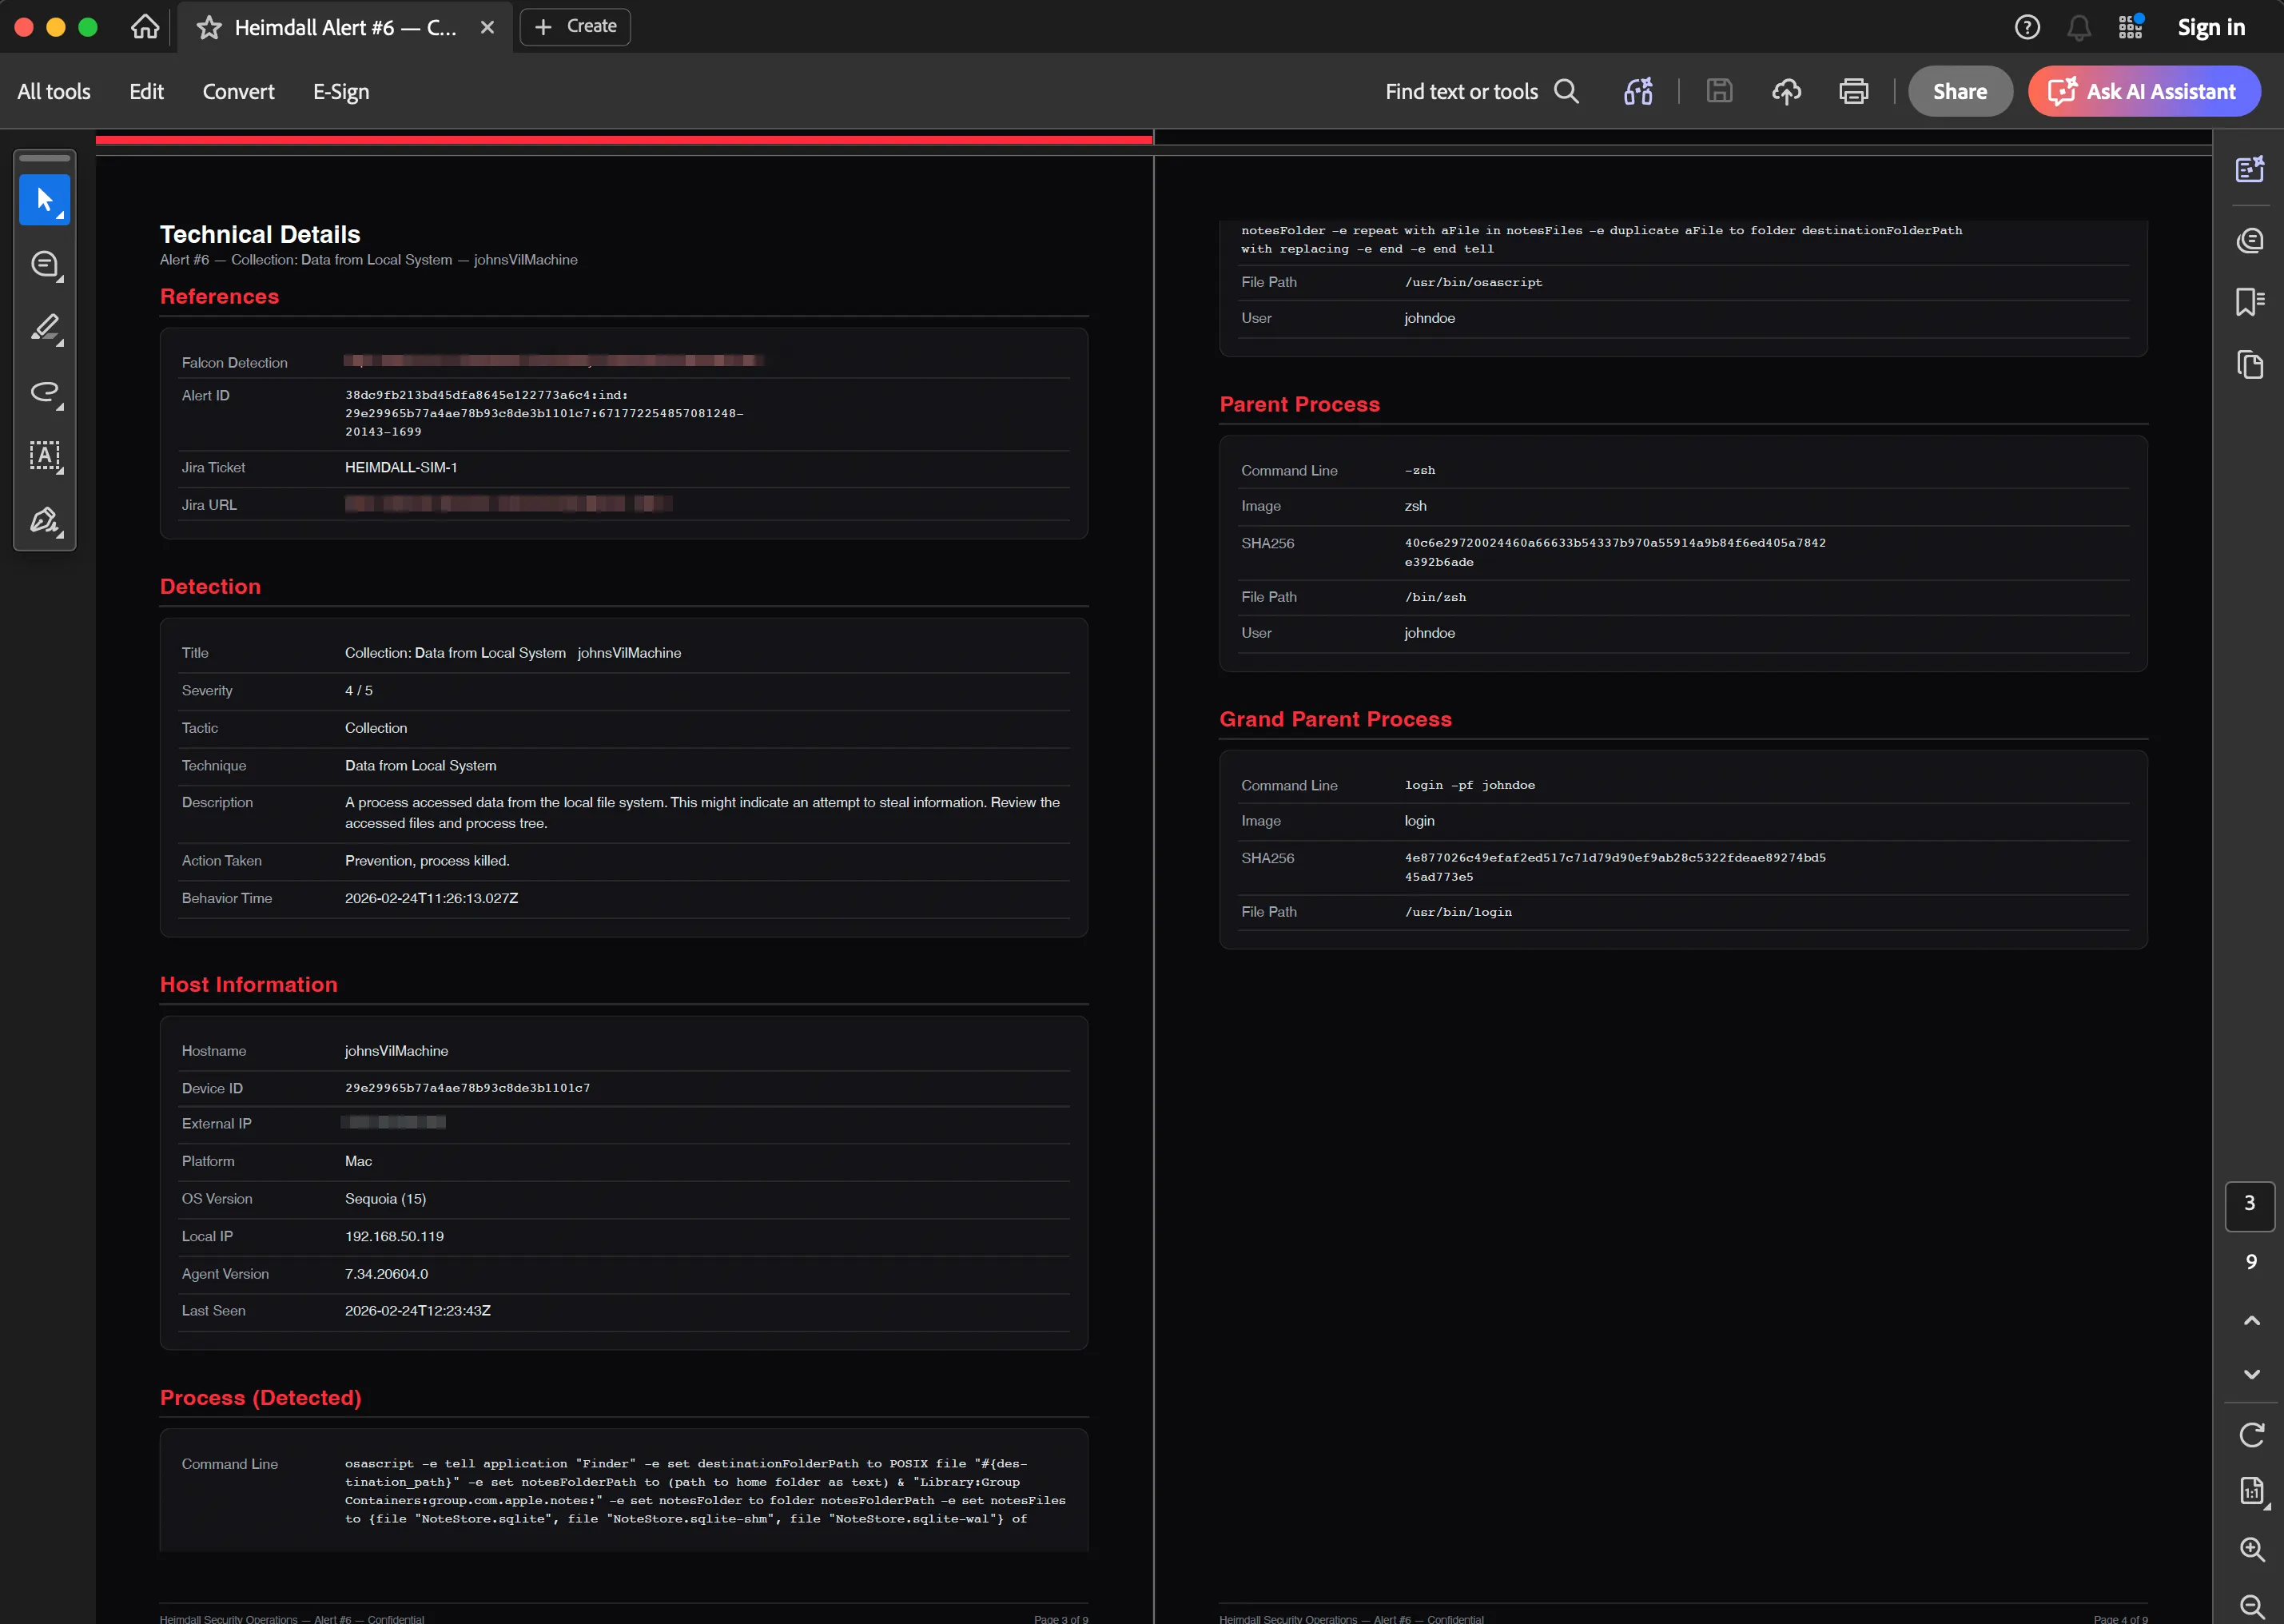Open the notifications bell
Image resolution: width=2284 pixels, height=1624 pixels.
point(2079,27)
